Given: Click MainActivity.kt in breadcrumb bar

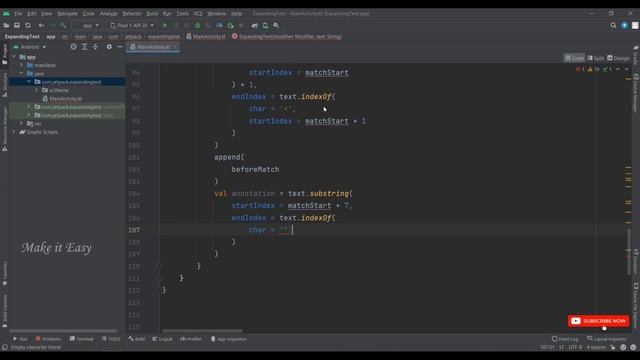Looking at the screenshot, I should tap(206, 36).
